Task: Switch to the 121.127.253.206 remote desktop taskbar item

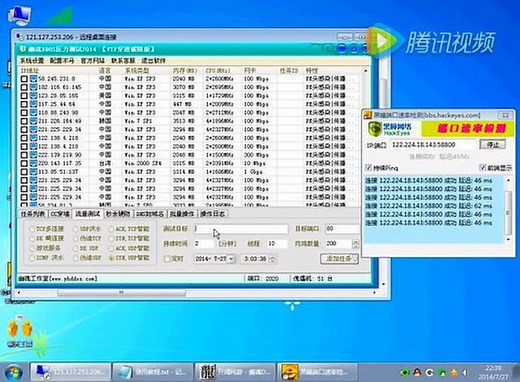Action: click(x=70, y=372)
